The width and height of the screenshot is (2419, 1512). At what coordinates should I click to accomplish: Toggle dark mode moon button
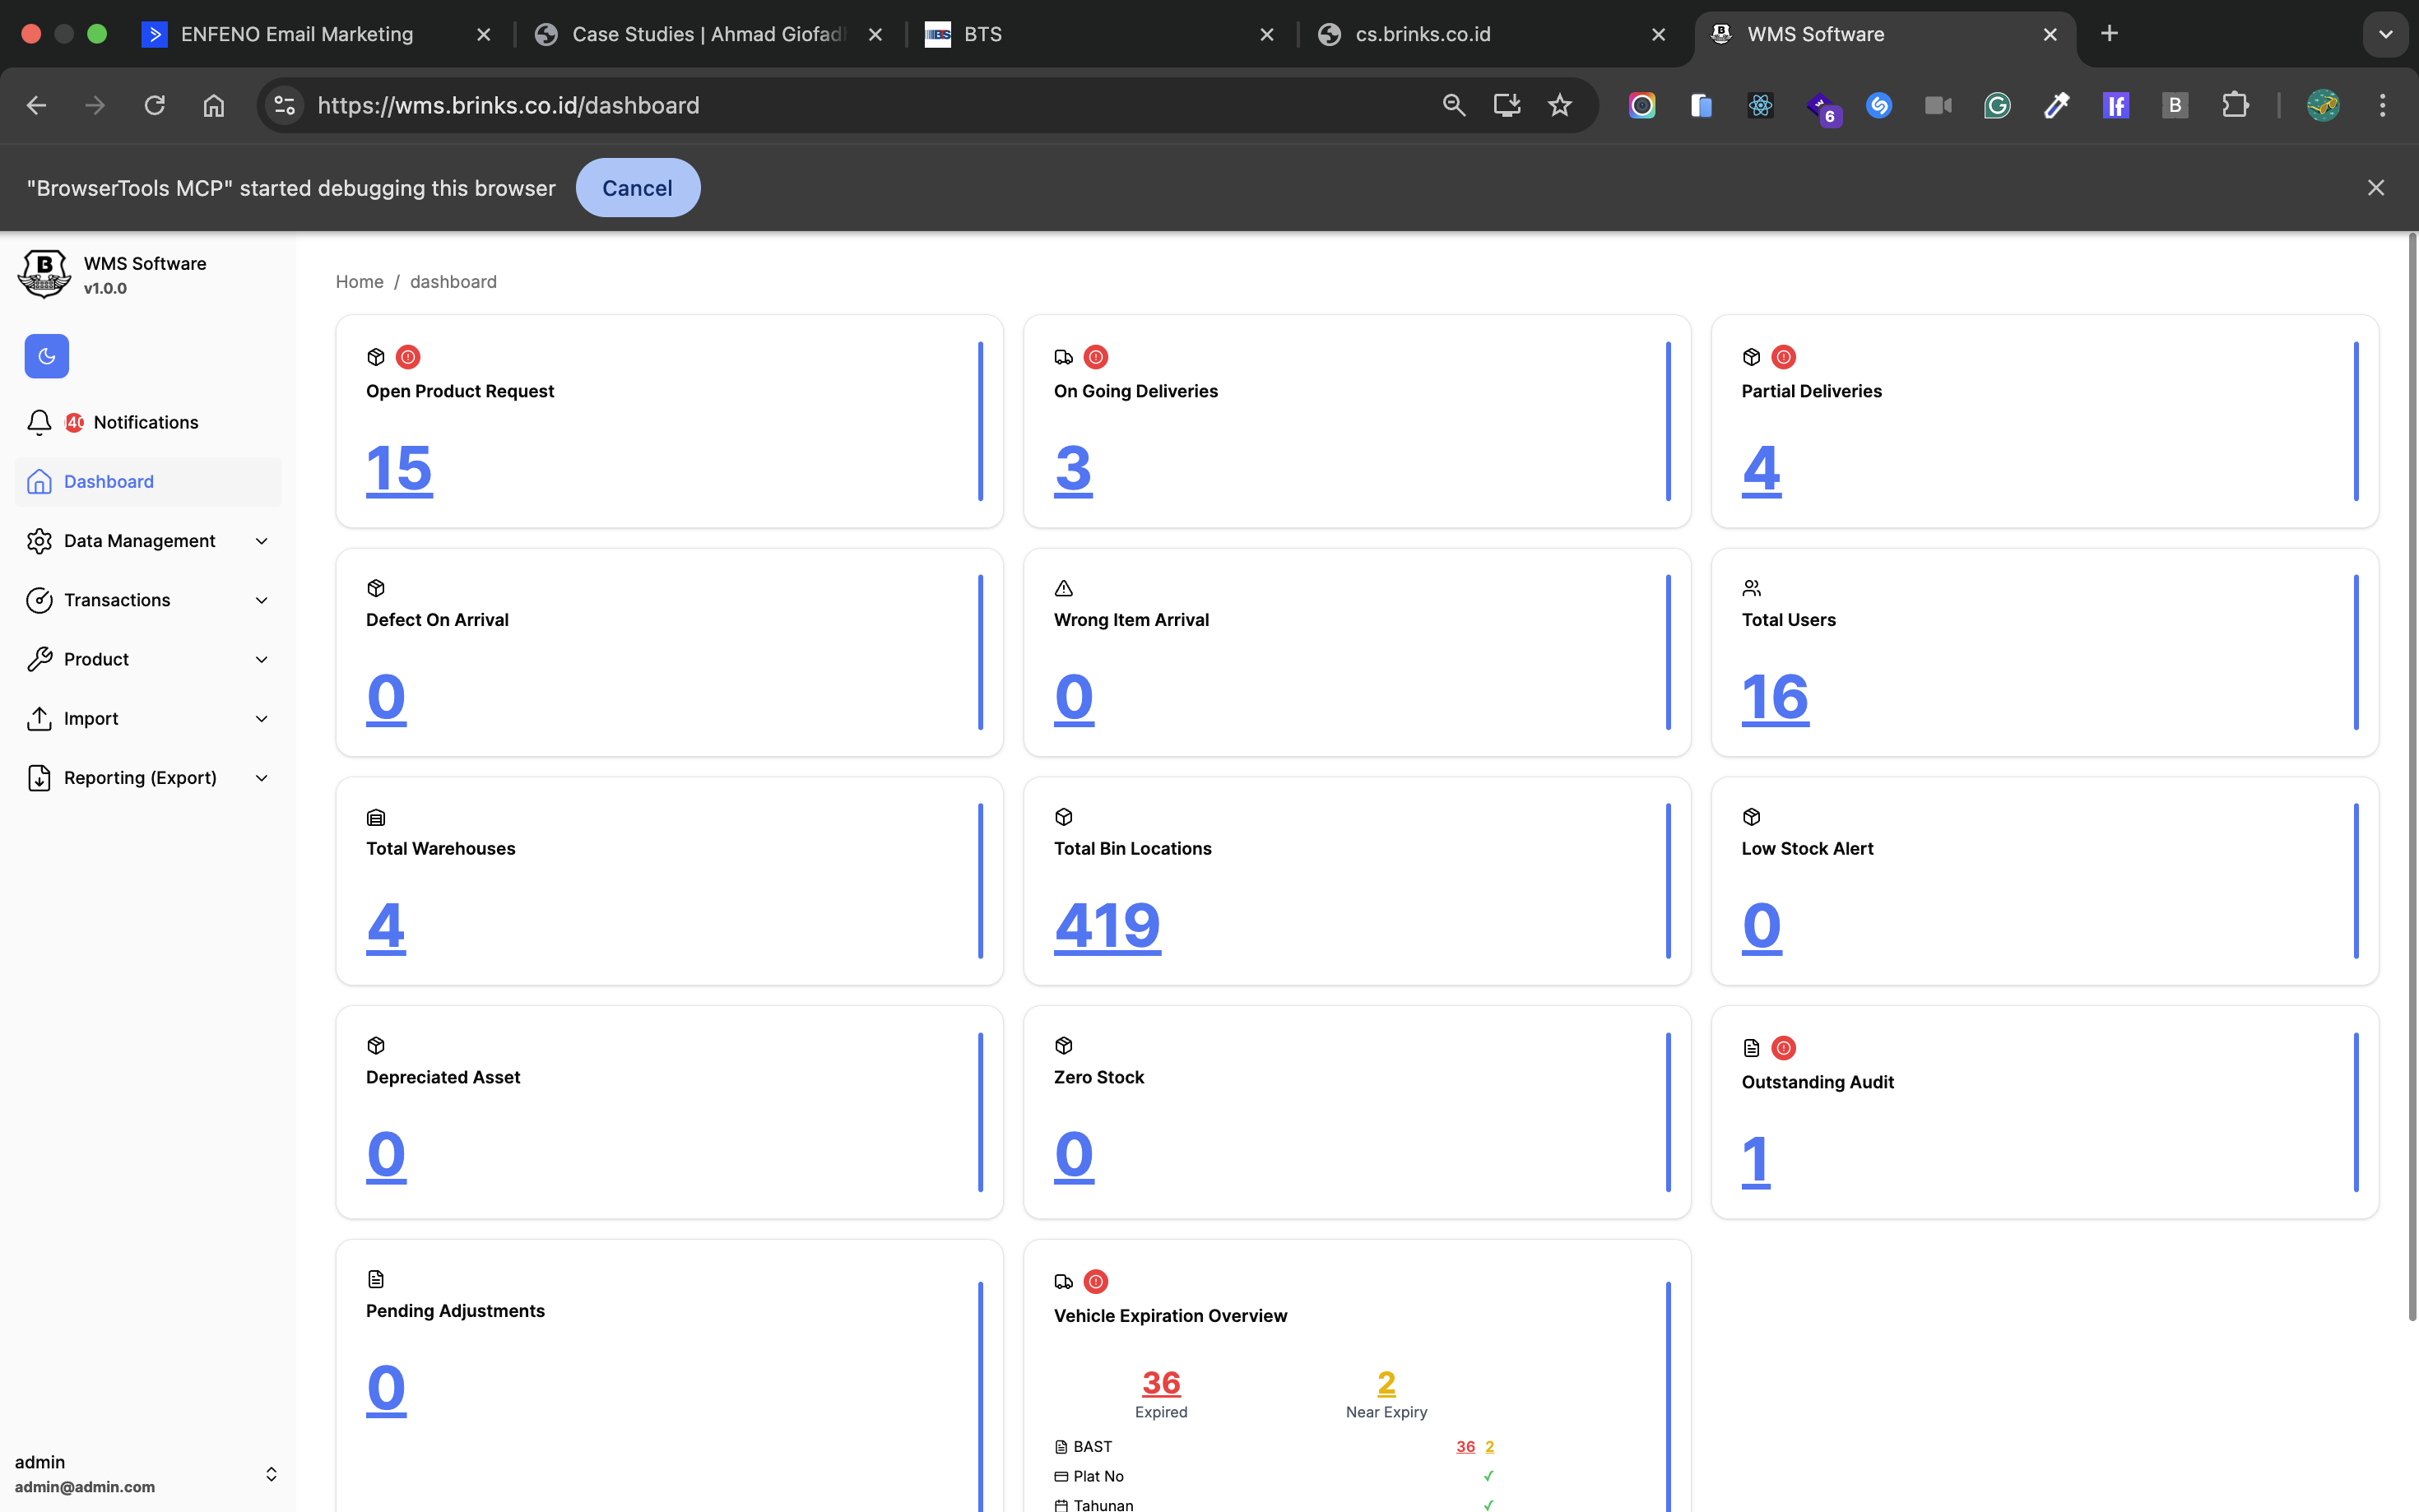pos(46,356)
